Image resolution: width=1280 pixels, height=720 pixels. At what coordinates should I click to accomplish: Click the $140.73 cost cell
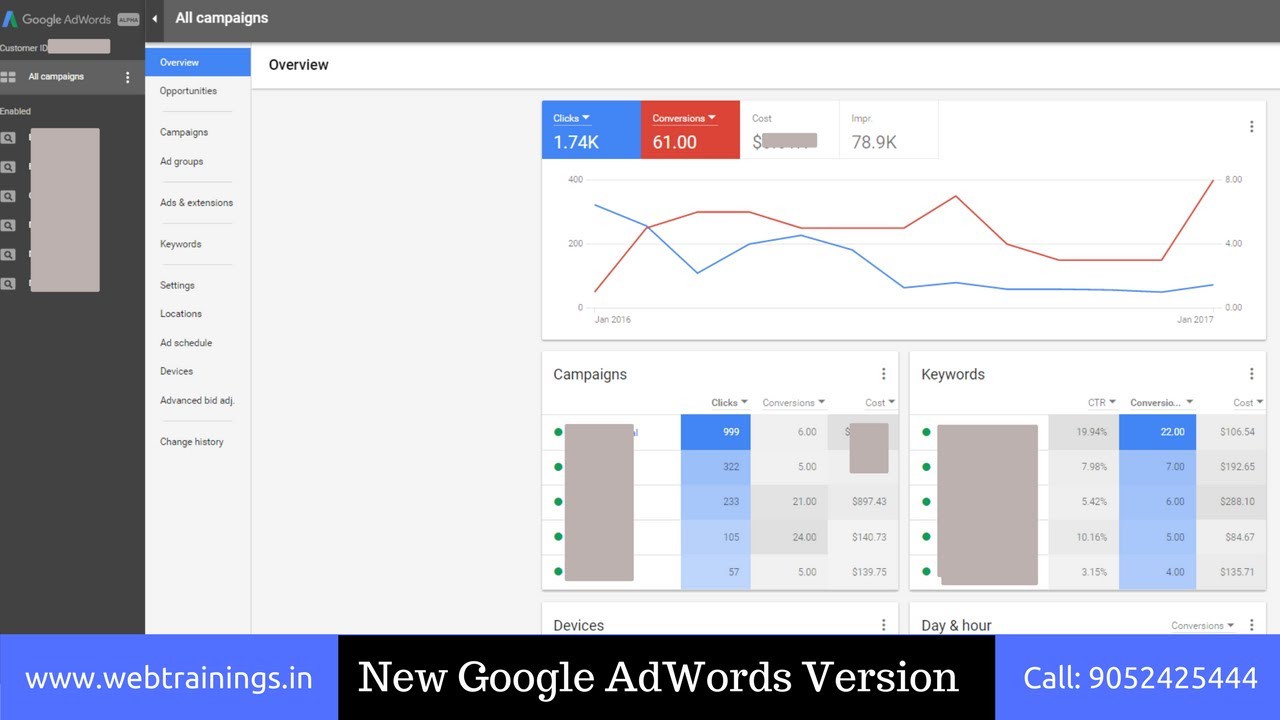[863, 537]
